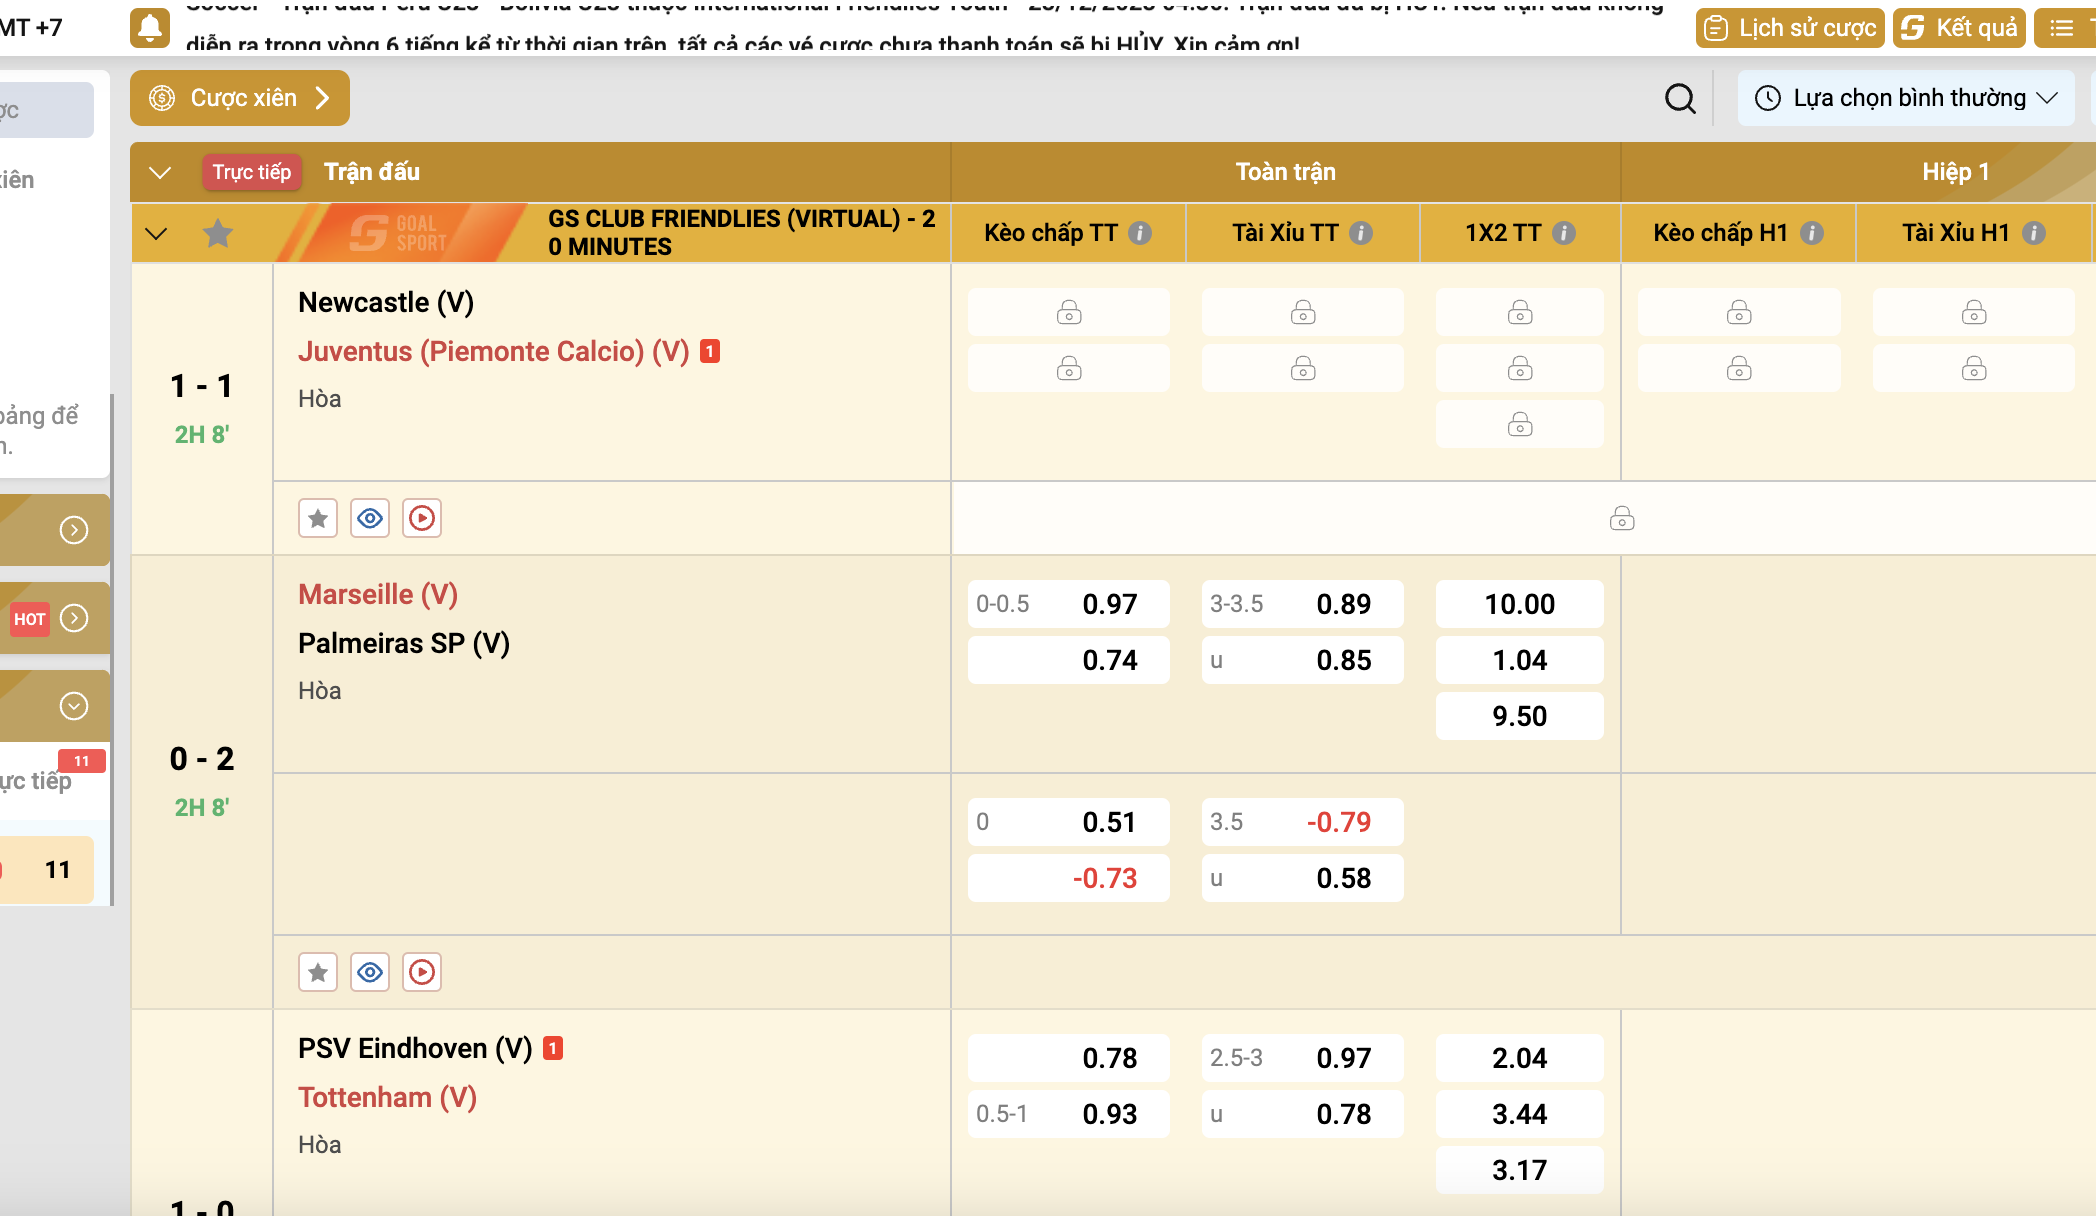Image resolution: width=2096 pixels, height=1216 pixels.
Task: Toggle favorite star for Newcastle match
Action: click(318, 518)
